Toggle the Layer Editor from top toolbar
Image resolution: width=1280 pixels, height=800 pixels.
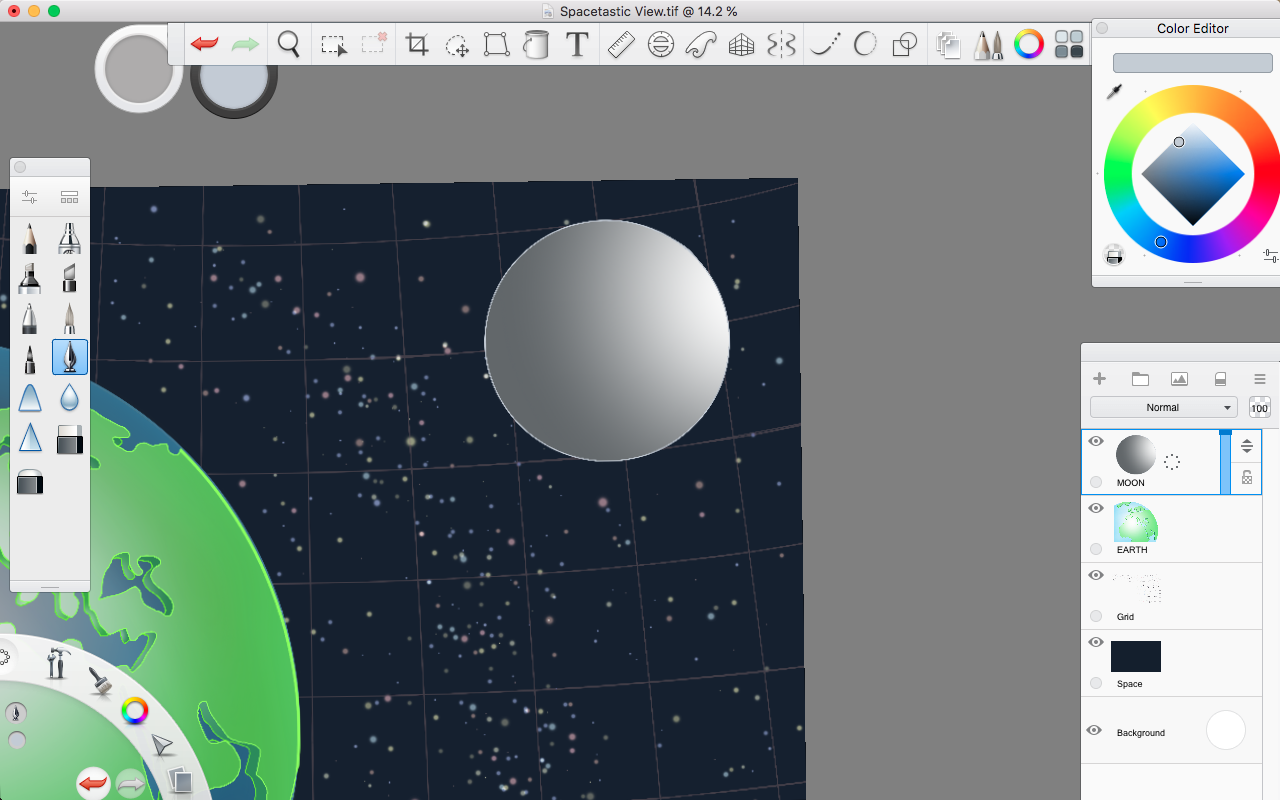click(x=949, y=45)
